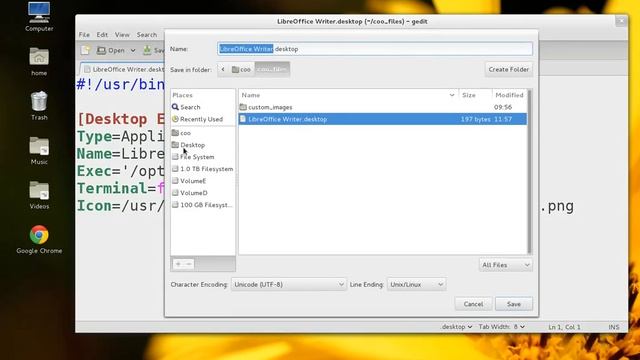Open the gedit Edit menu
This screenshot has width=640, height=360.
tap(102, 35)
